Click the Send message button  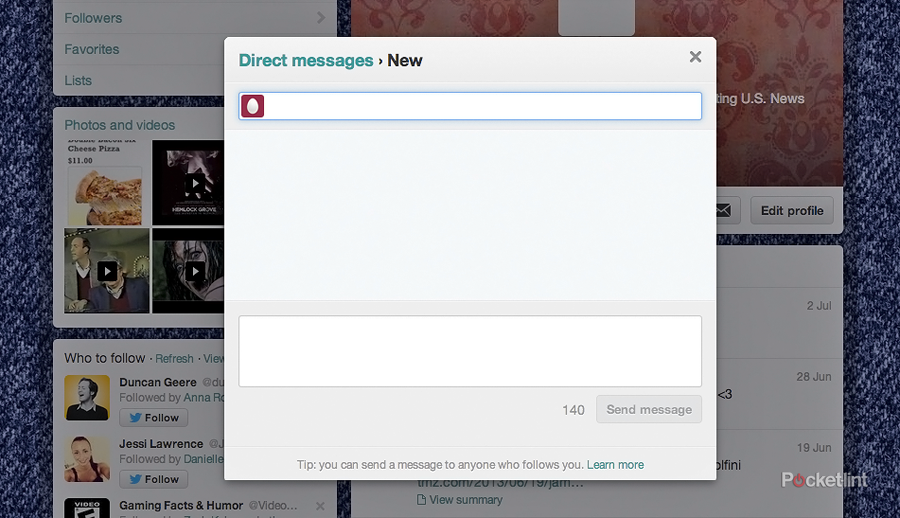pos(649,409)
